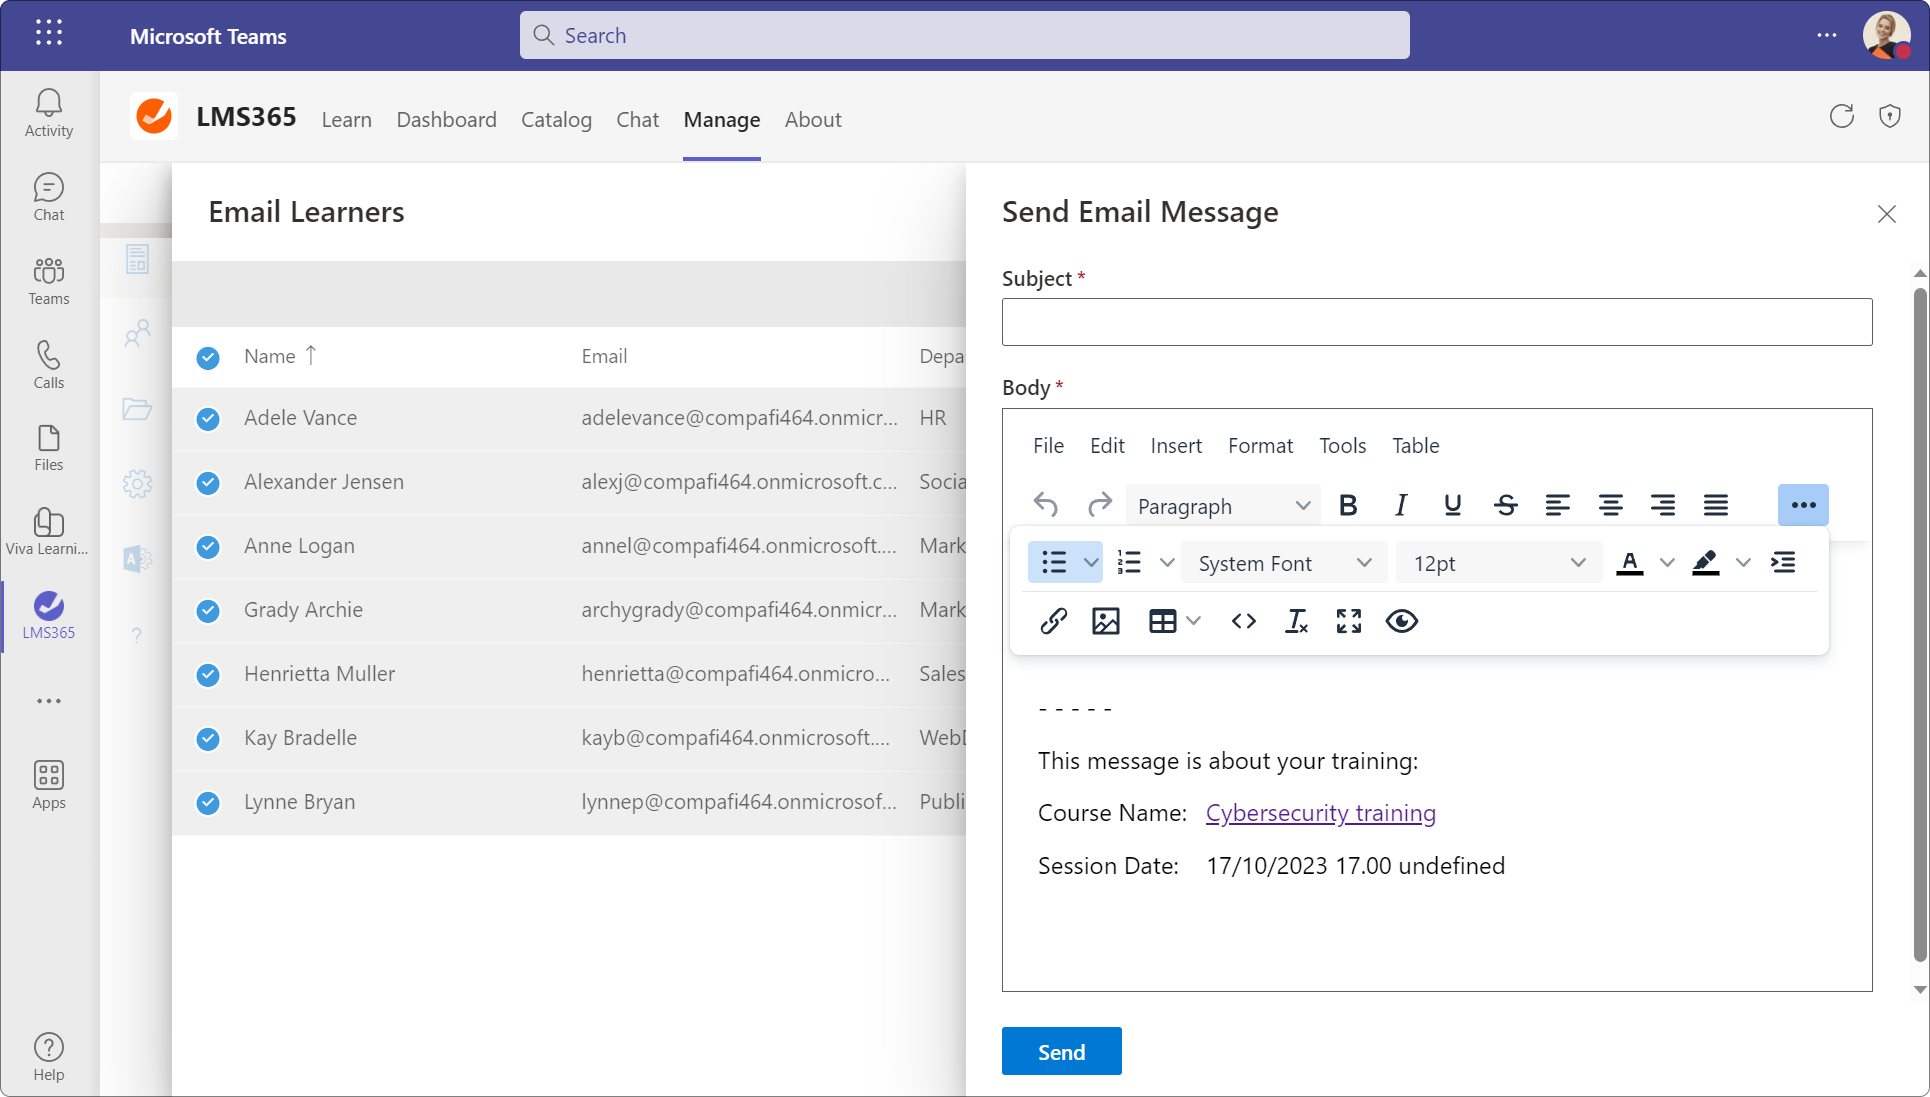Uncheck Kay Bradelle
This screenshot has height=1097, width=1930.
tap(208, 739)
